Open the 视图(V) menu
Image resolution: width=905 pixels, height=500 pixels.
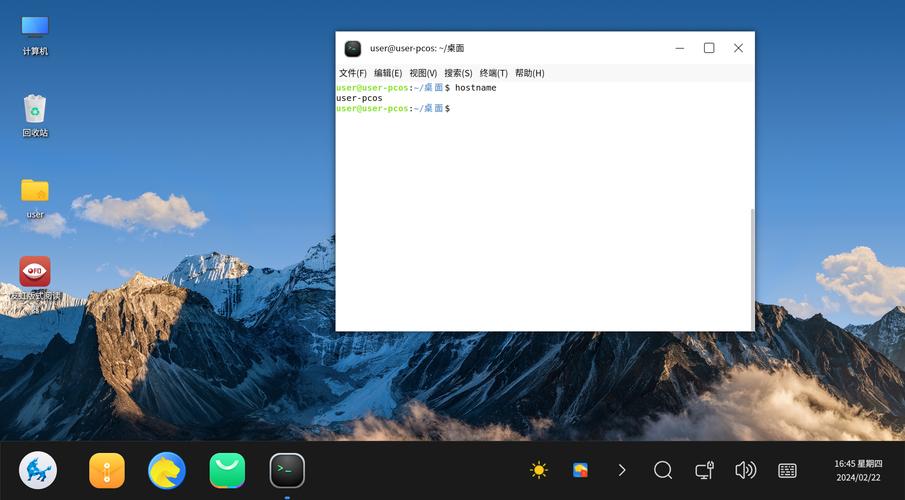click(423, 73)
